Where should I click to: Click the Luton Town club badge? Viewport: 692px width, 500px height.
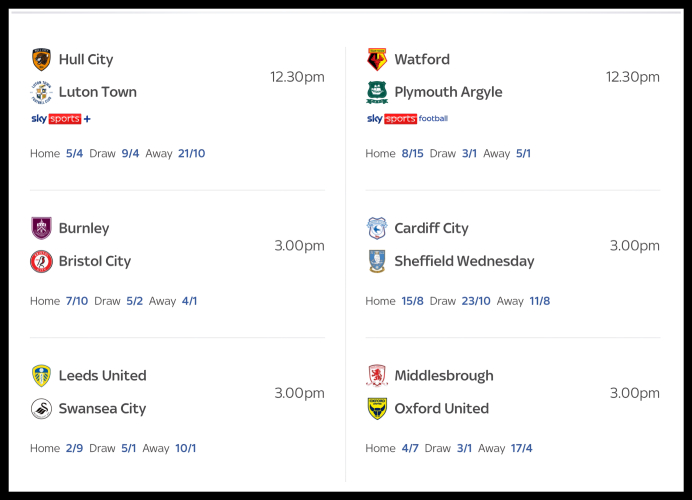coord(41,93)
